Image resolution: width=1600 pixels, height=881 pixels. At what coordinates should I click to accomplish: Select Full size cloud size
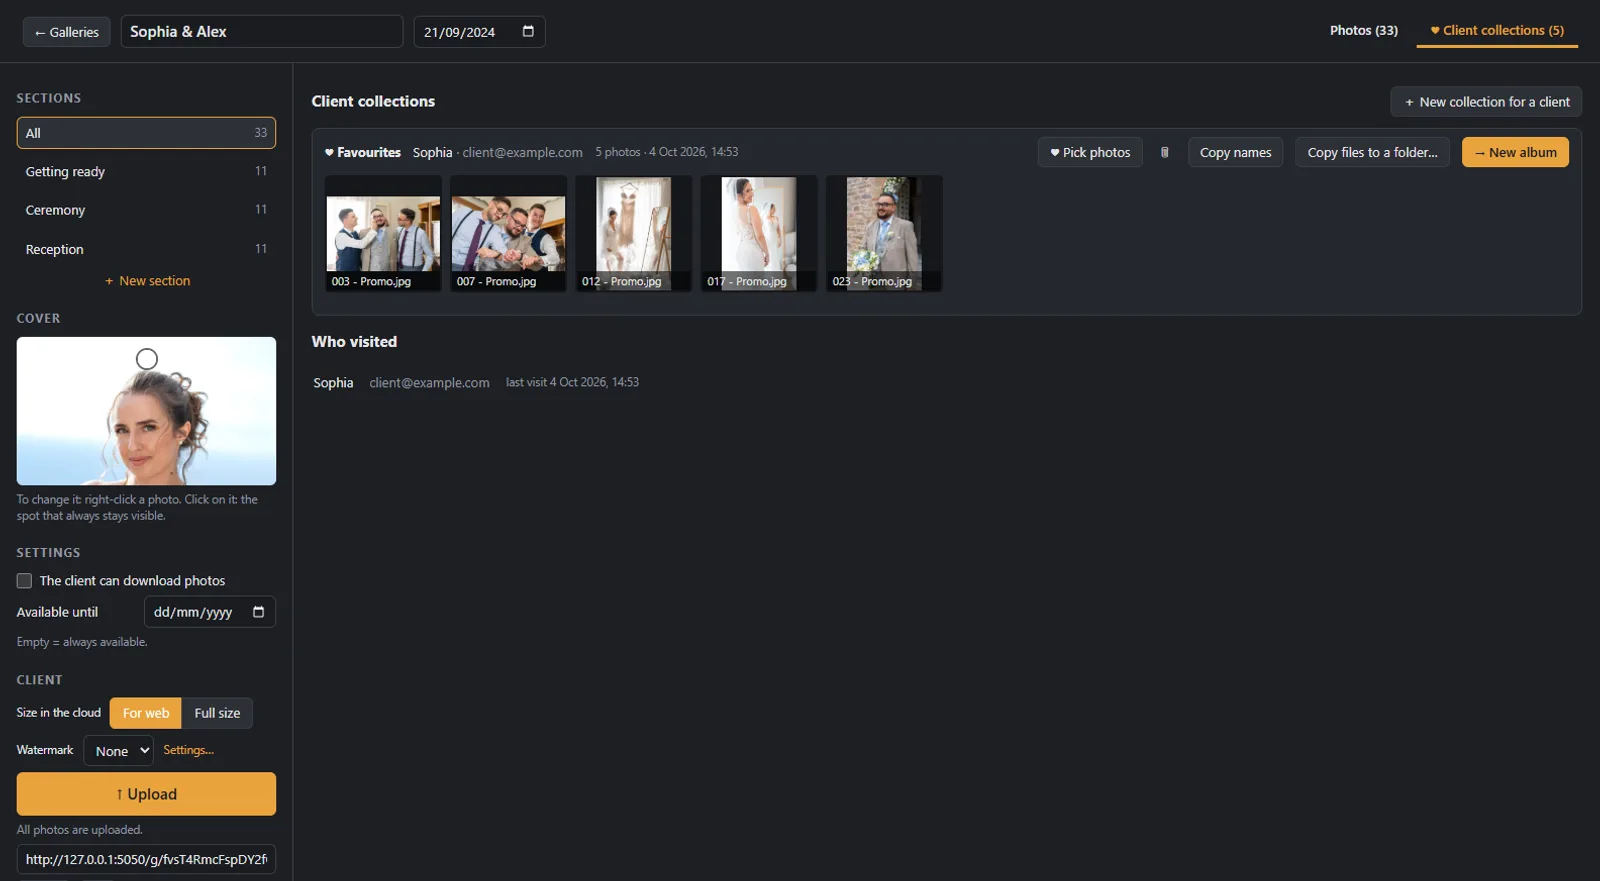(x=217, y=713)
